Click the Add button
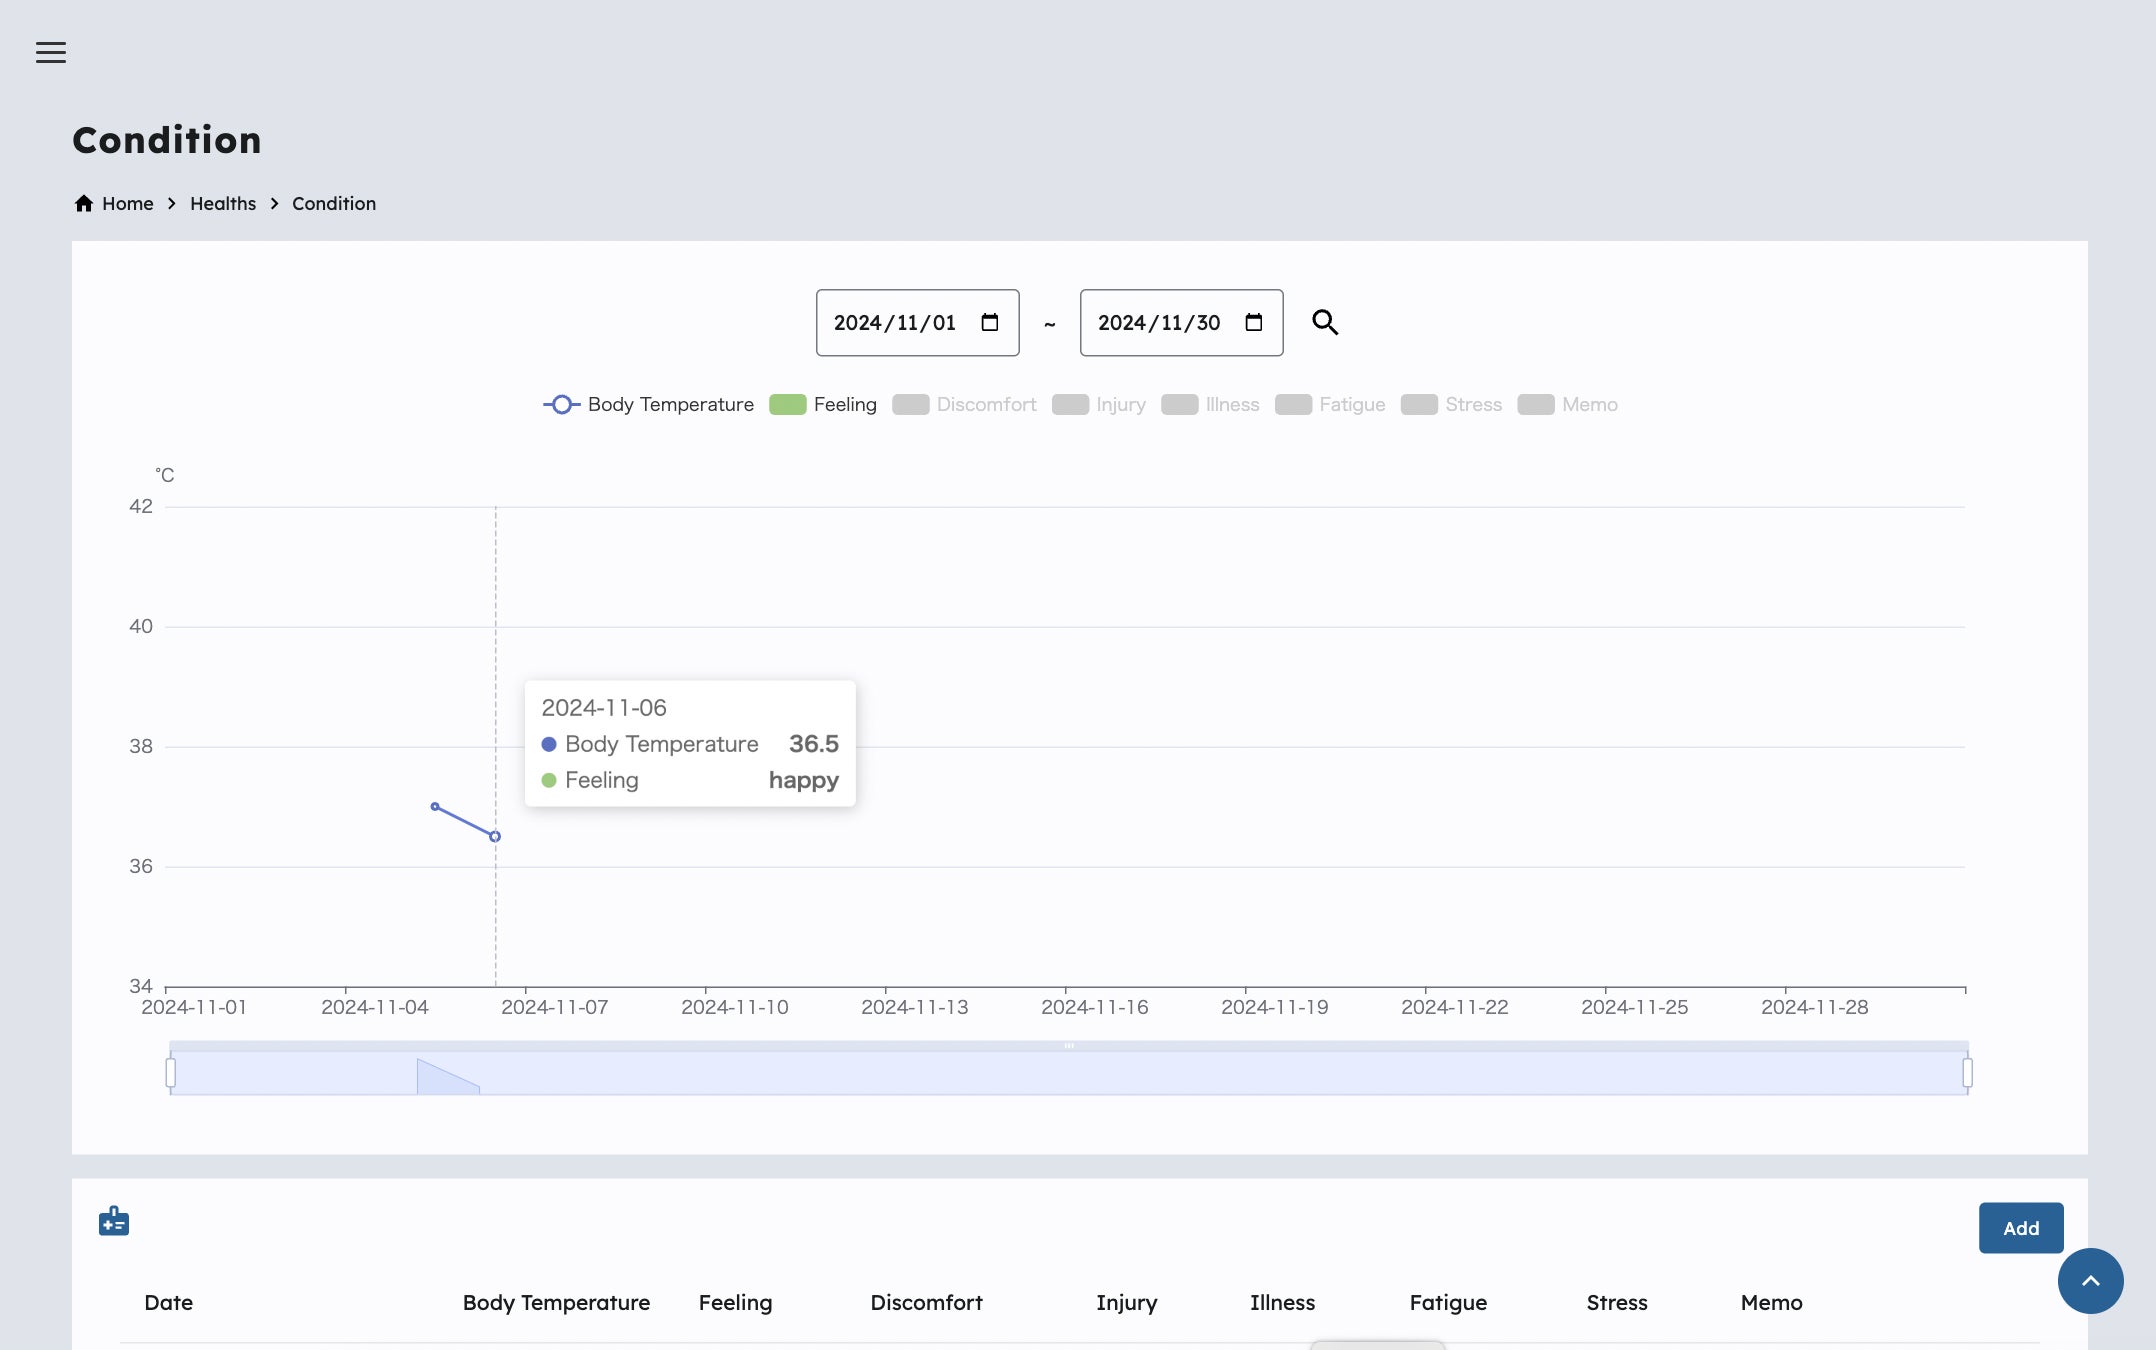The image size is (2156, 1350). coord(2021,1228)
